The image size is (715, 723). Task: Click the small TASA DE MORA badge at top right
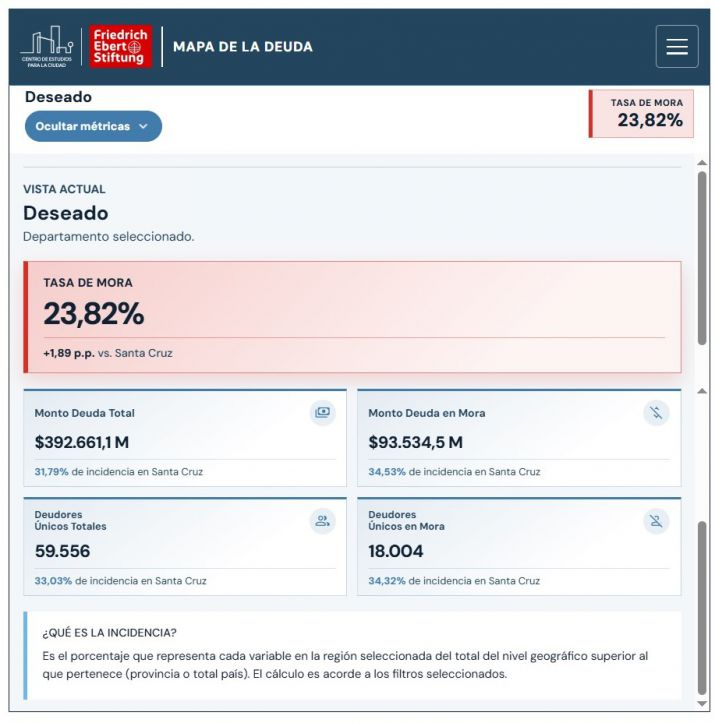tap(641, 113)
